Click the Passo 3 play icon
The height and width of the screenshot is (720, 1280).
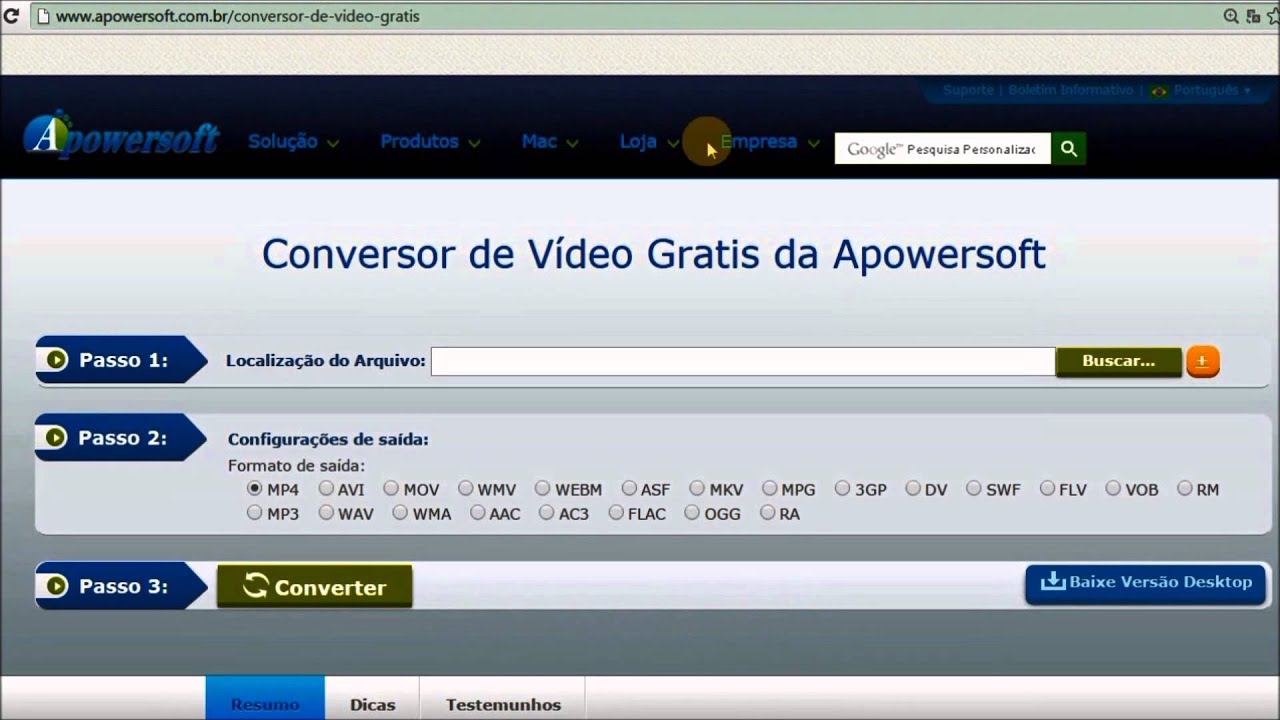(x=57, y=586)
